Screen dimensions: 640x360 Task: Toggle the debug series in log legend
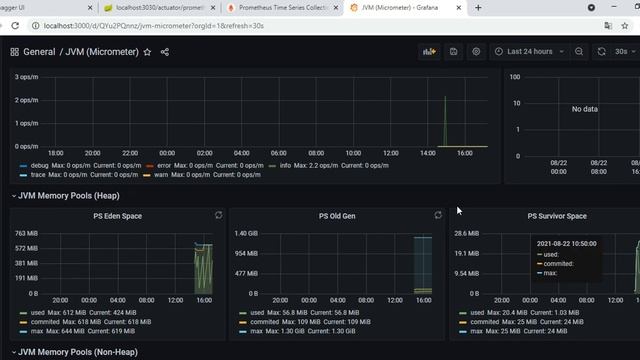click(40, 165)
